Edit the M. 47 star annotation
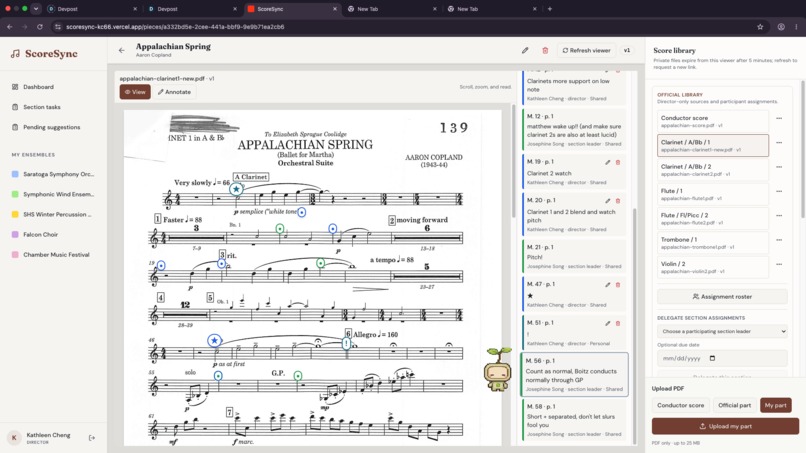806x453 pixels. (608, 284)
